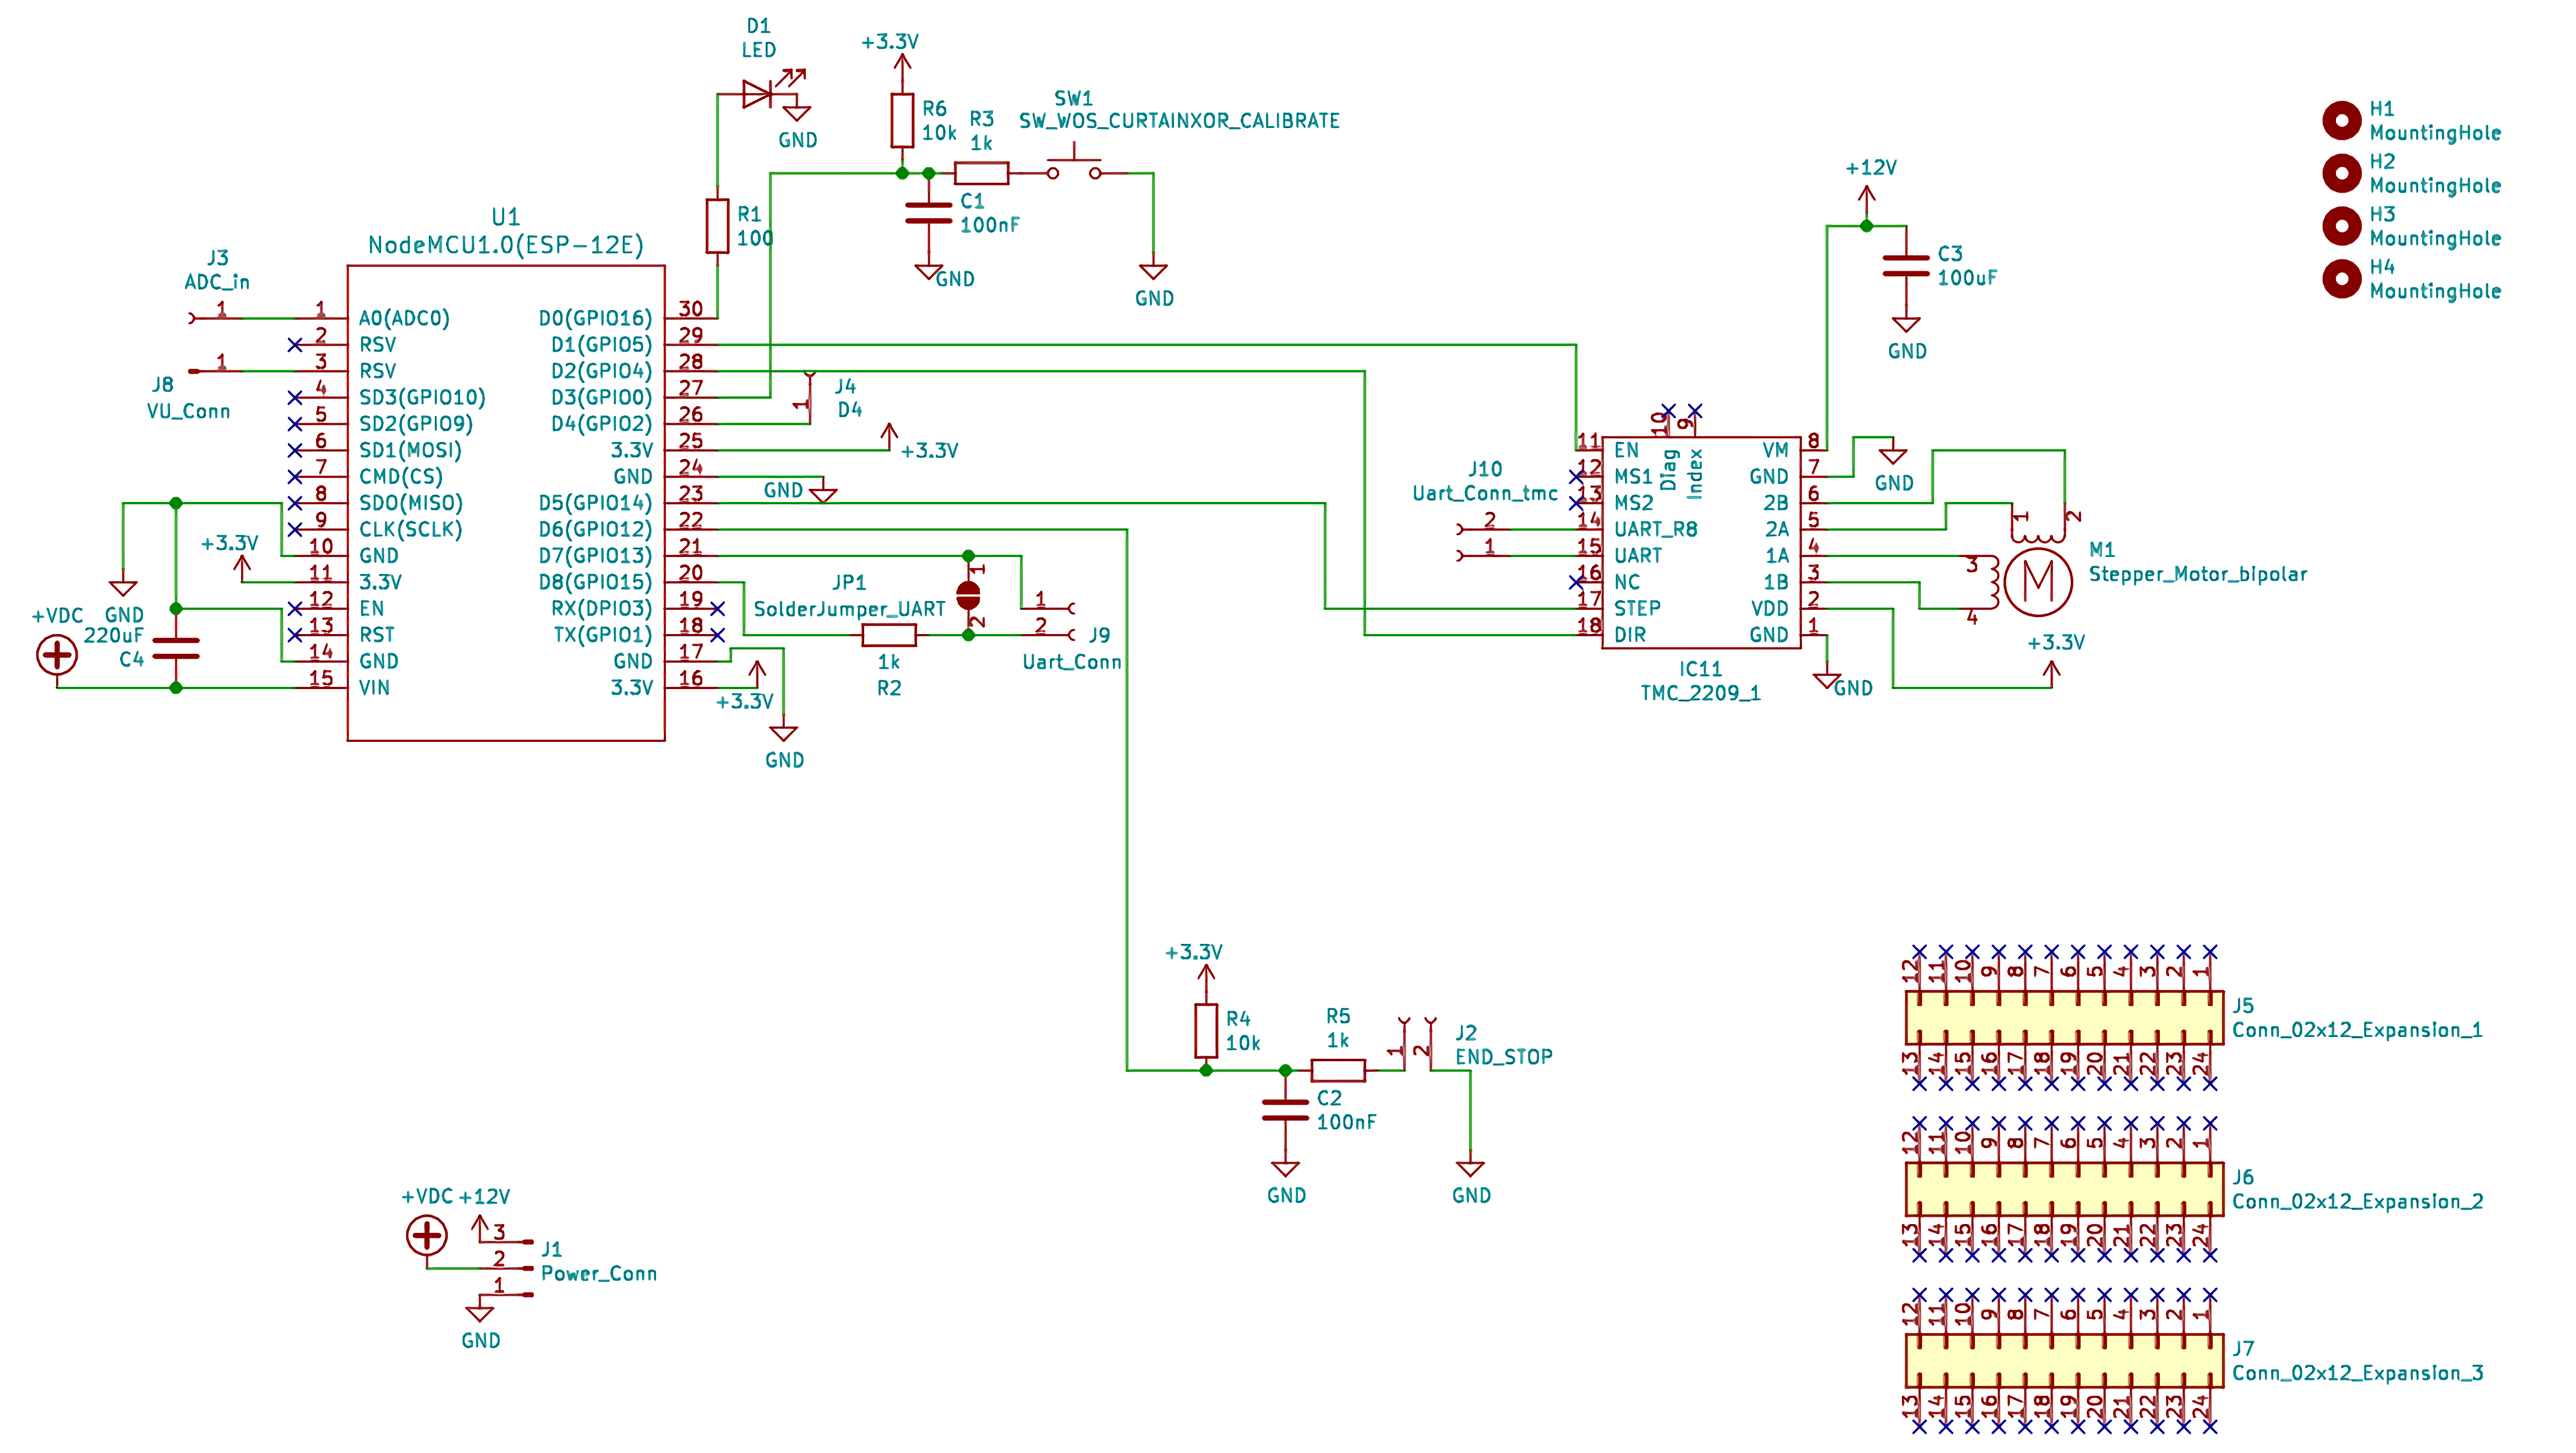Select the R5 1k resistor symbol
Image resolution: width=2576 pixels, height=1453 pixels.
pyautogui.click(x=1338, y=1070)
